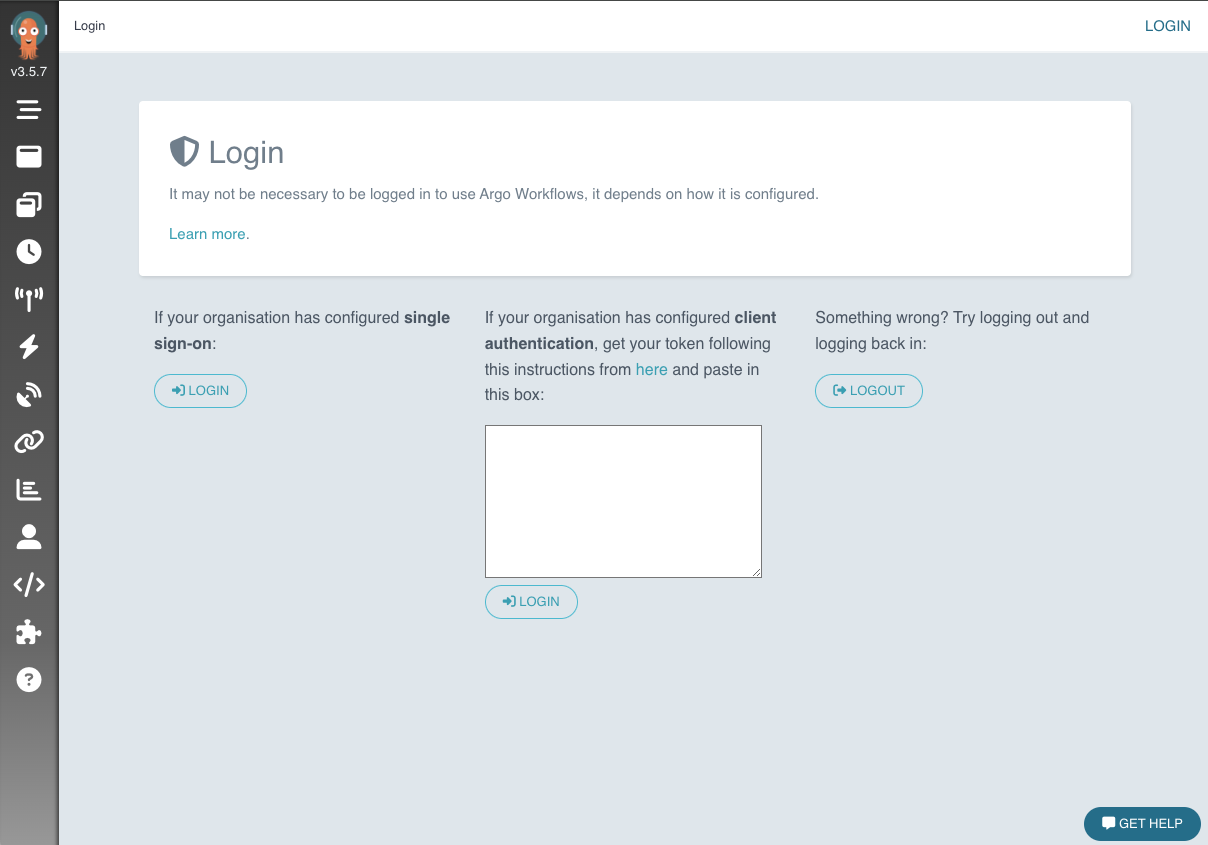The height and width of the screenshot is (845, 1208).
Task: Open the 'Learn more' link
Action: (x=206, y=233)
